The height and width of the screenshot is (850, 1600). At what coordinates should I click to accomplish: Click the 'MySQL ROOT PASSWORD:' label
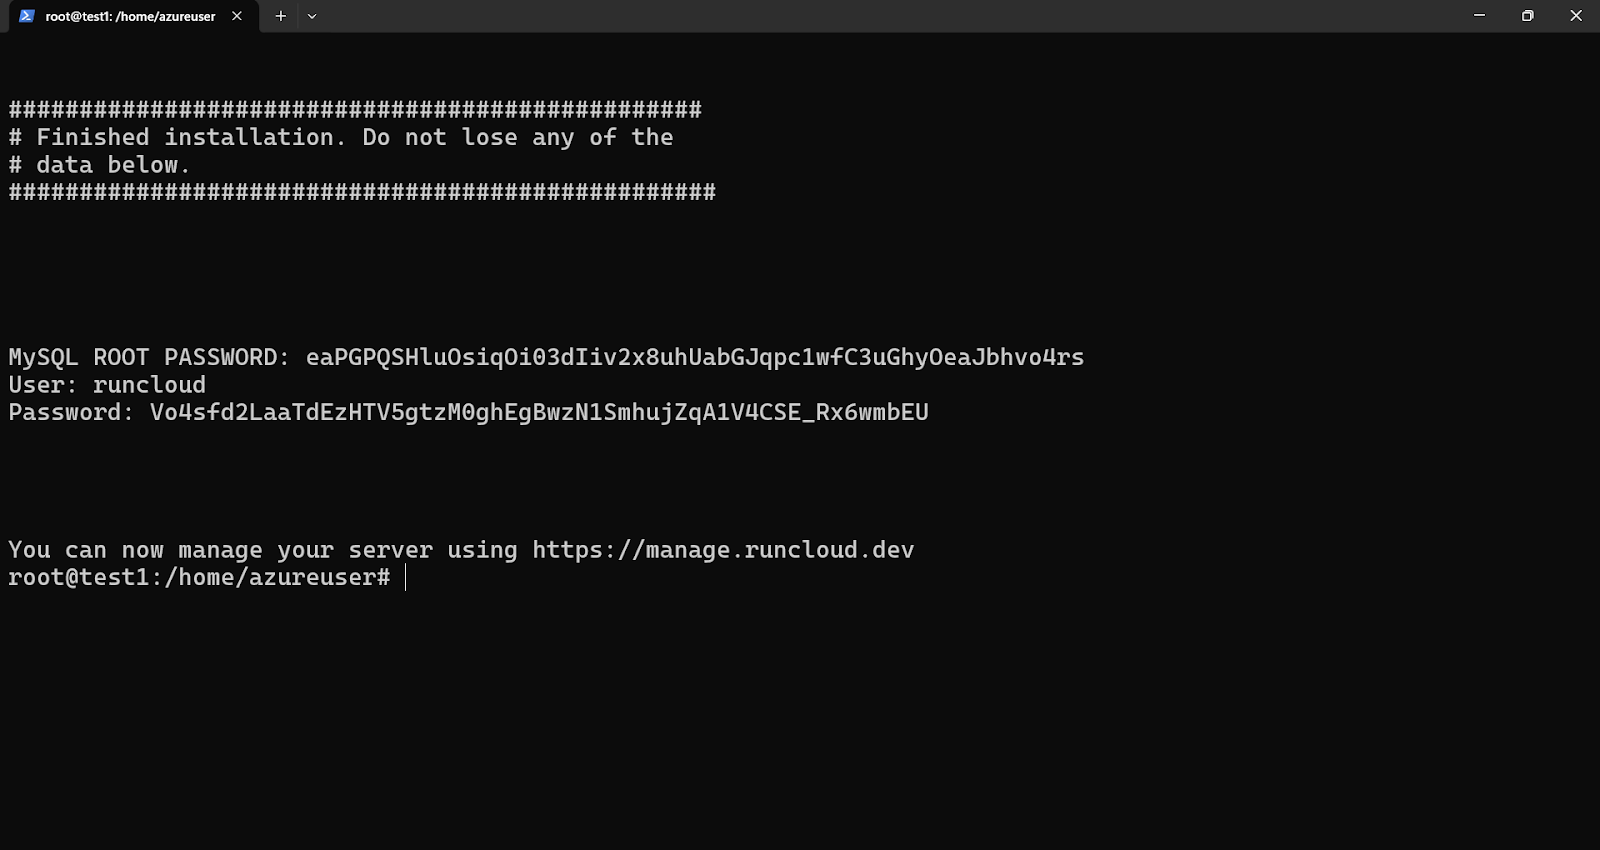[149, 357]
